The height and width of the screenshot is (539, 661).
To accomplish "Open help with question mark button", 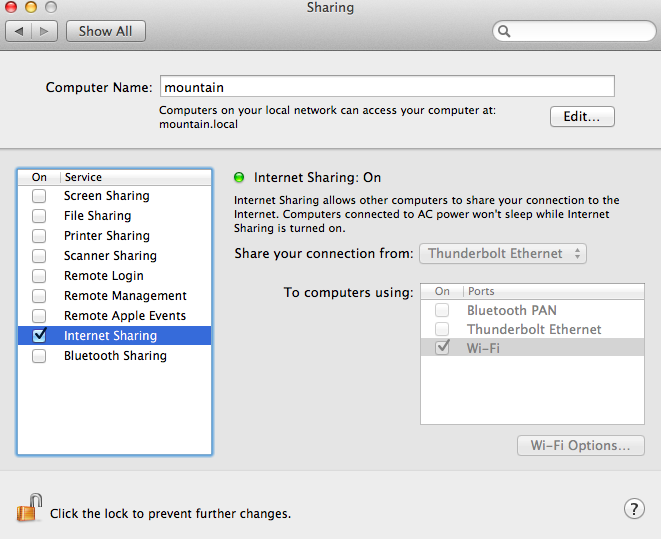I will (x=634, y=509).
